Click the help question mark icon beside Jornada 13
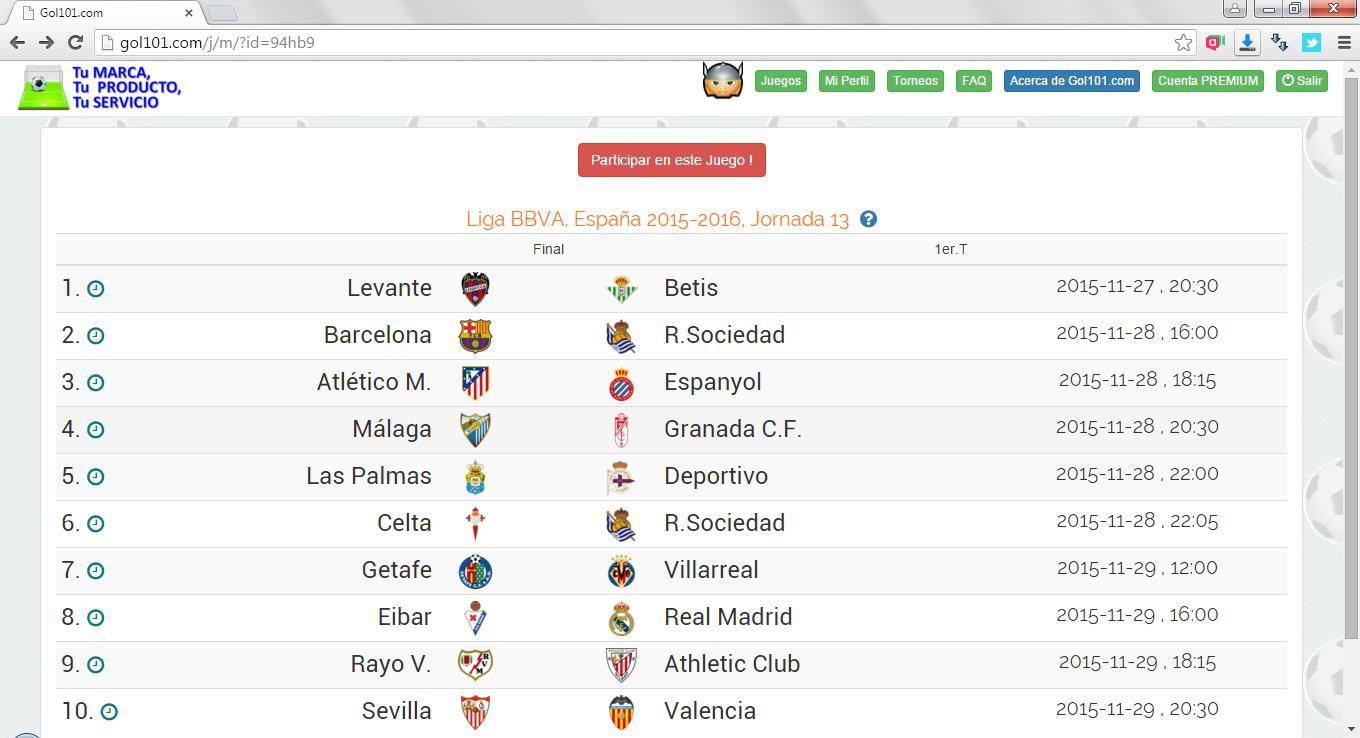Image resolution: width=1360 pixels, height=738 pixels. [x=868, y=219]
